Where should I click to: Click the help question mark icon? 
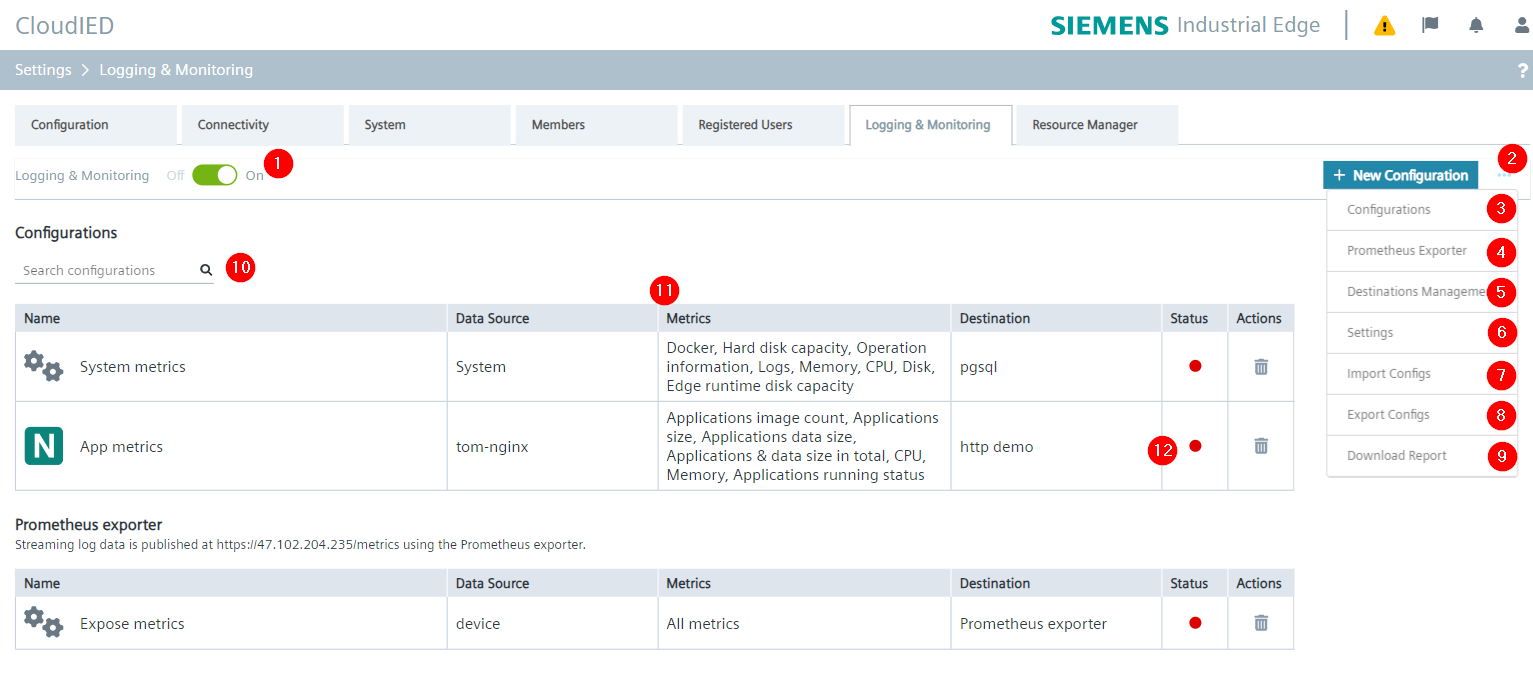pyautogui.click(x=1522, y=70)
